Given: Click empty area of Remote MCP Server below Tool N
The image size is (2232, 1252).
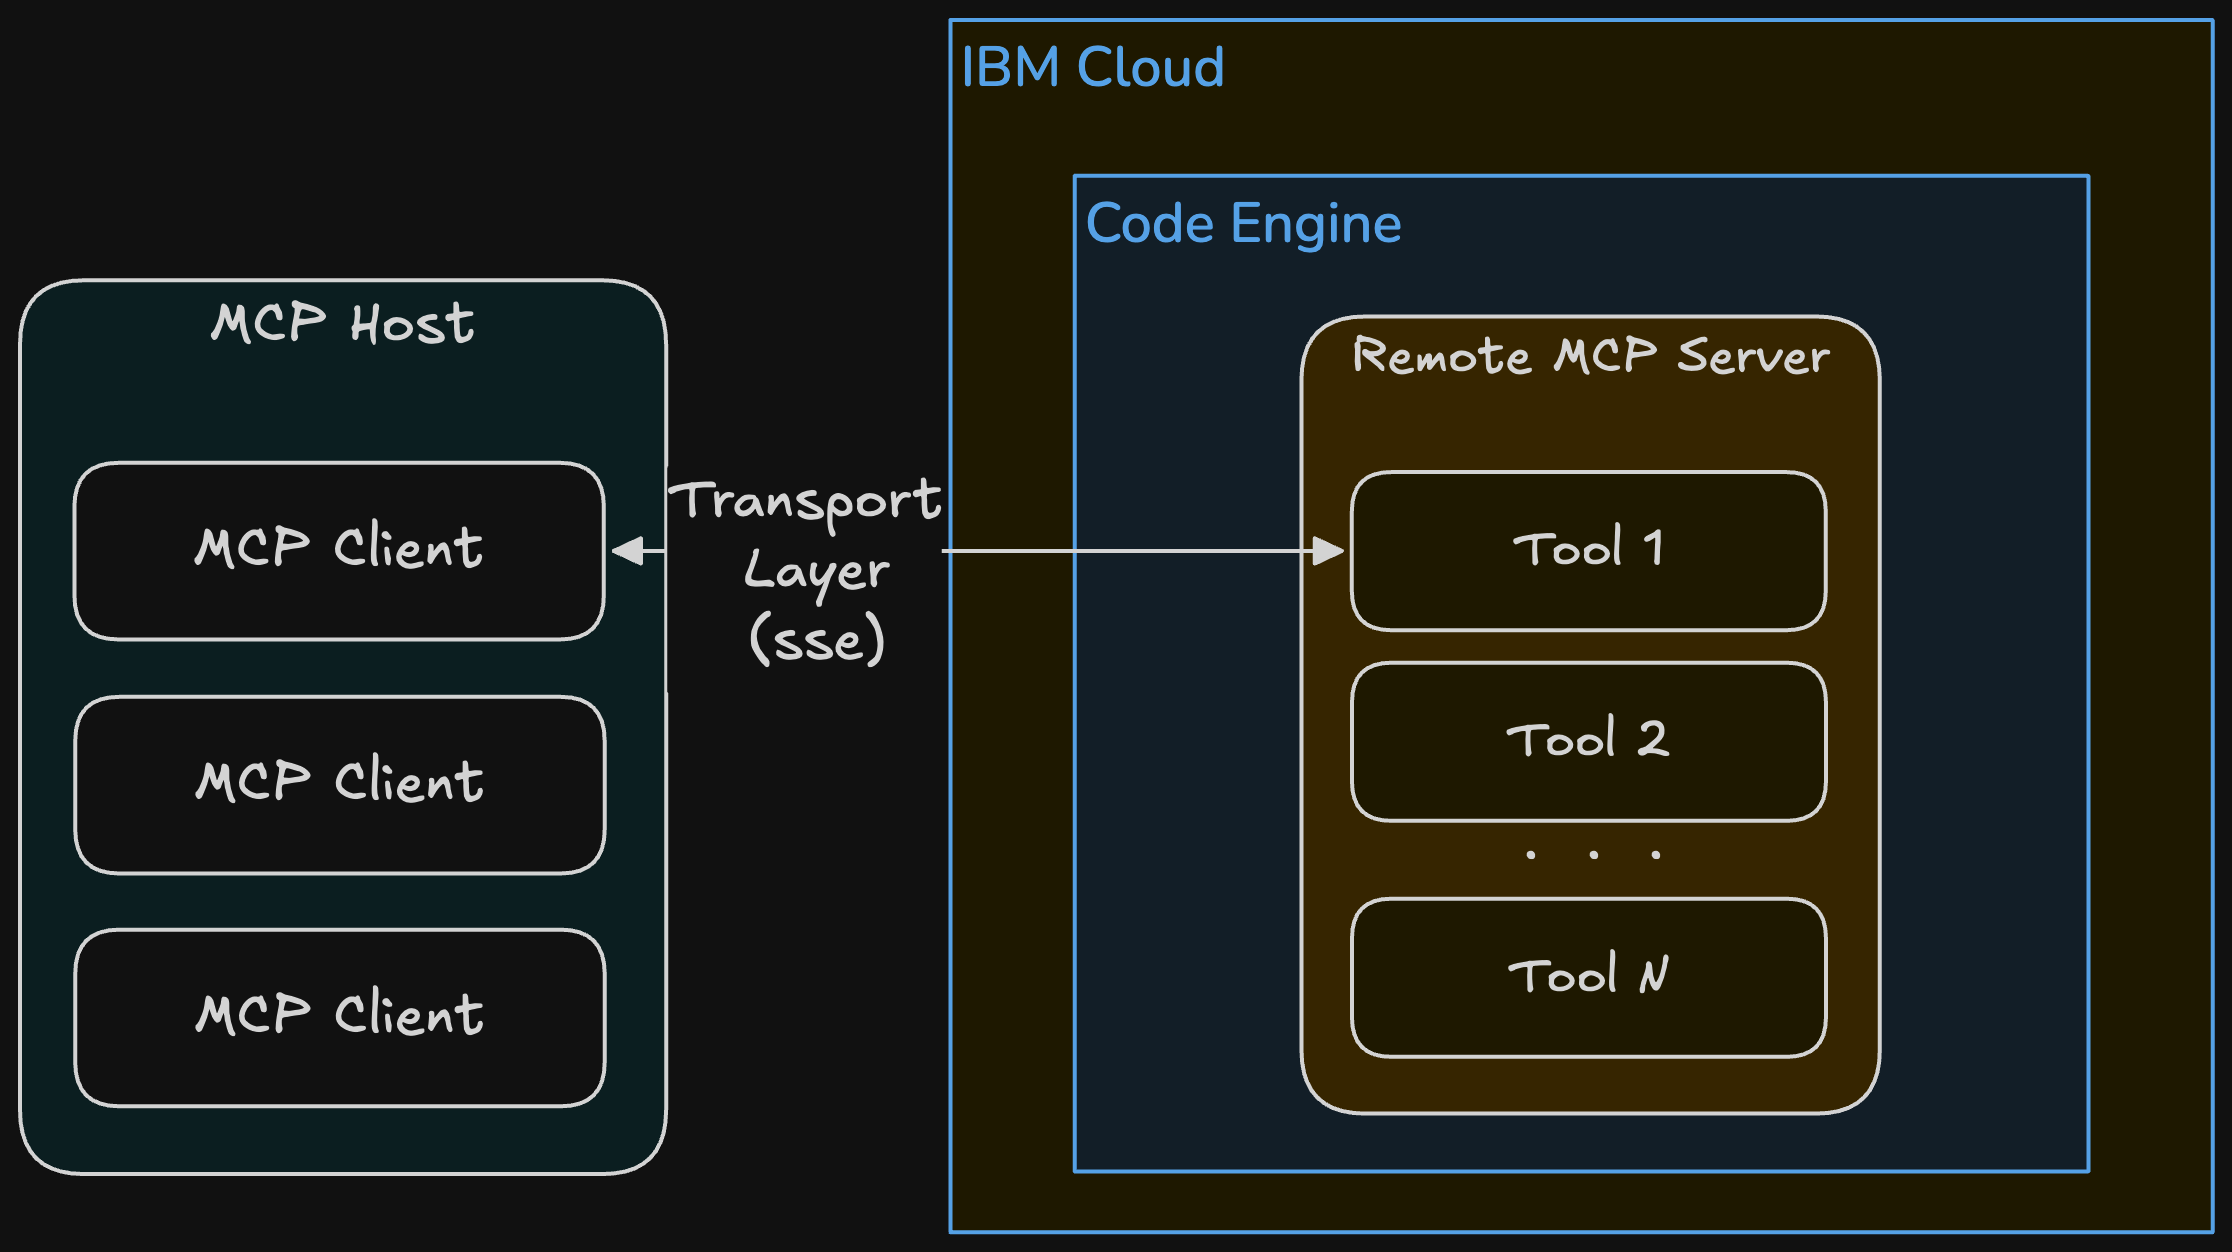Looking at the screenshot, I should [x=1588, y=1085].
